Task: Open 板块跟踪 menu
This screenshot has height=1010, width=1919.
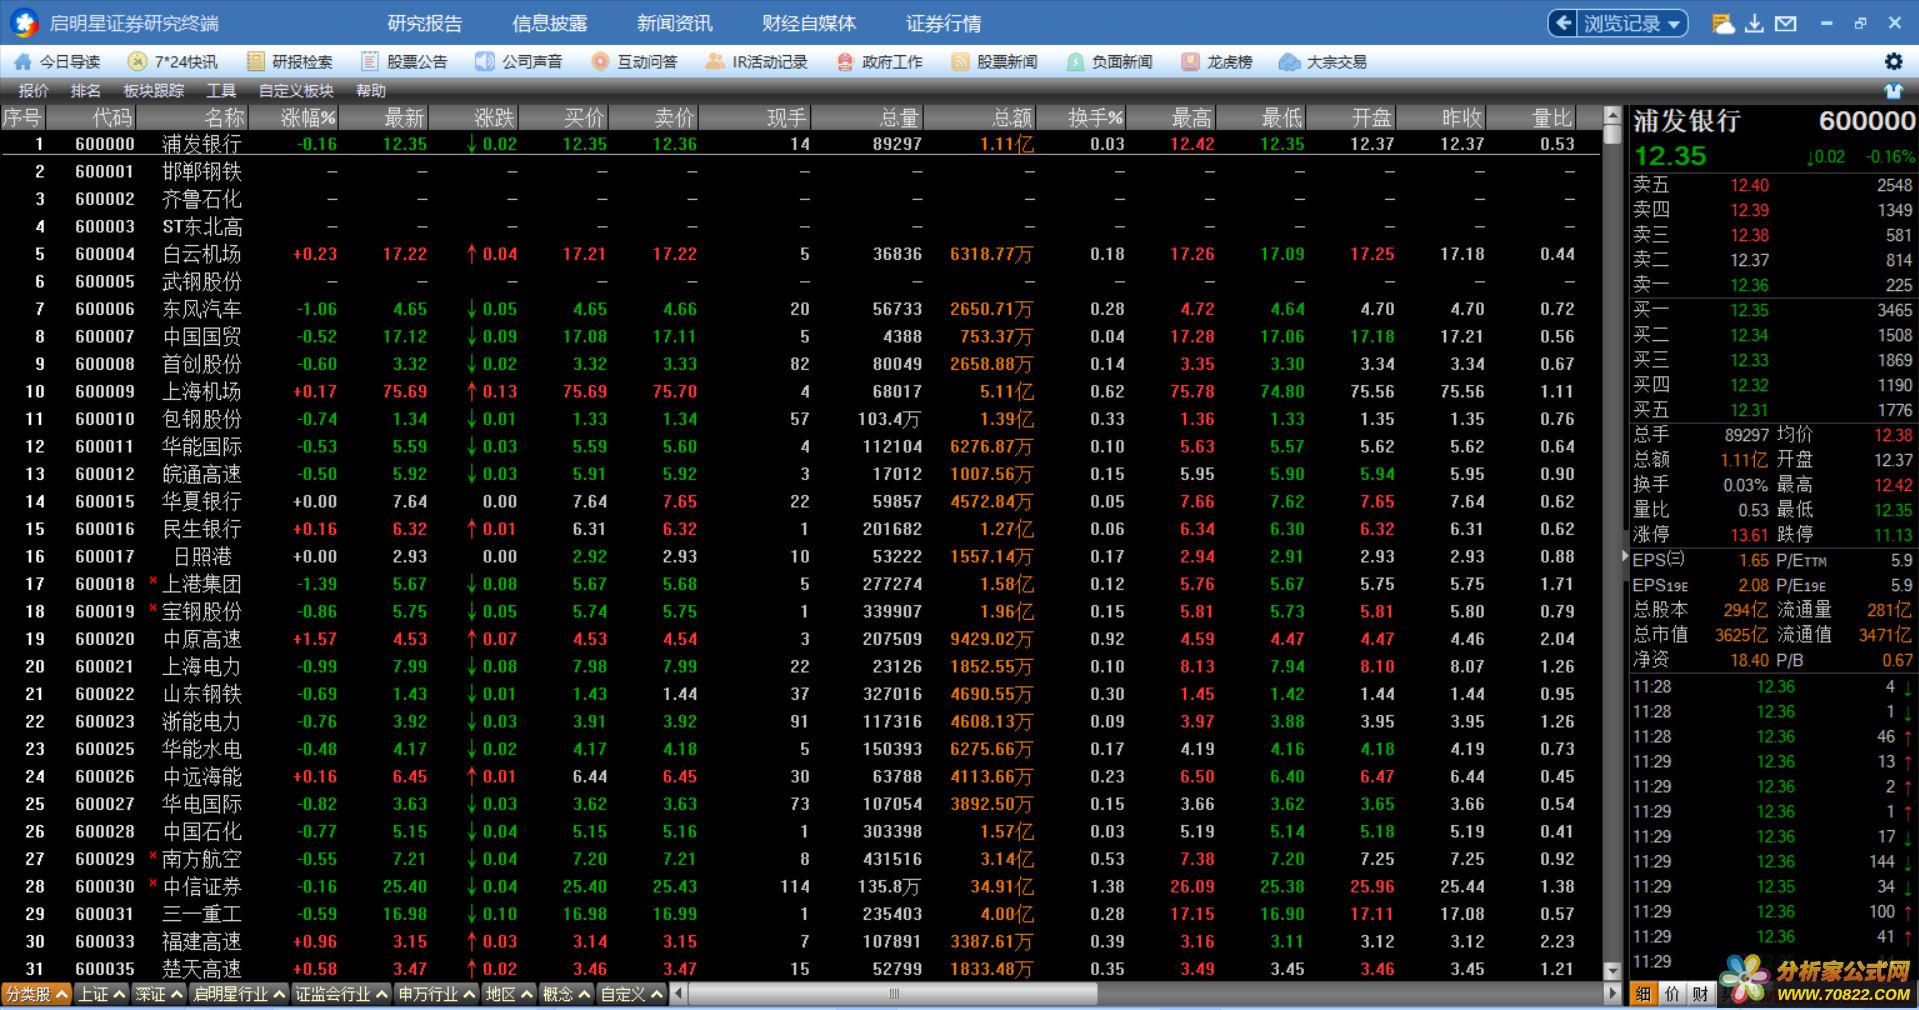Action: tap(154, 91)
